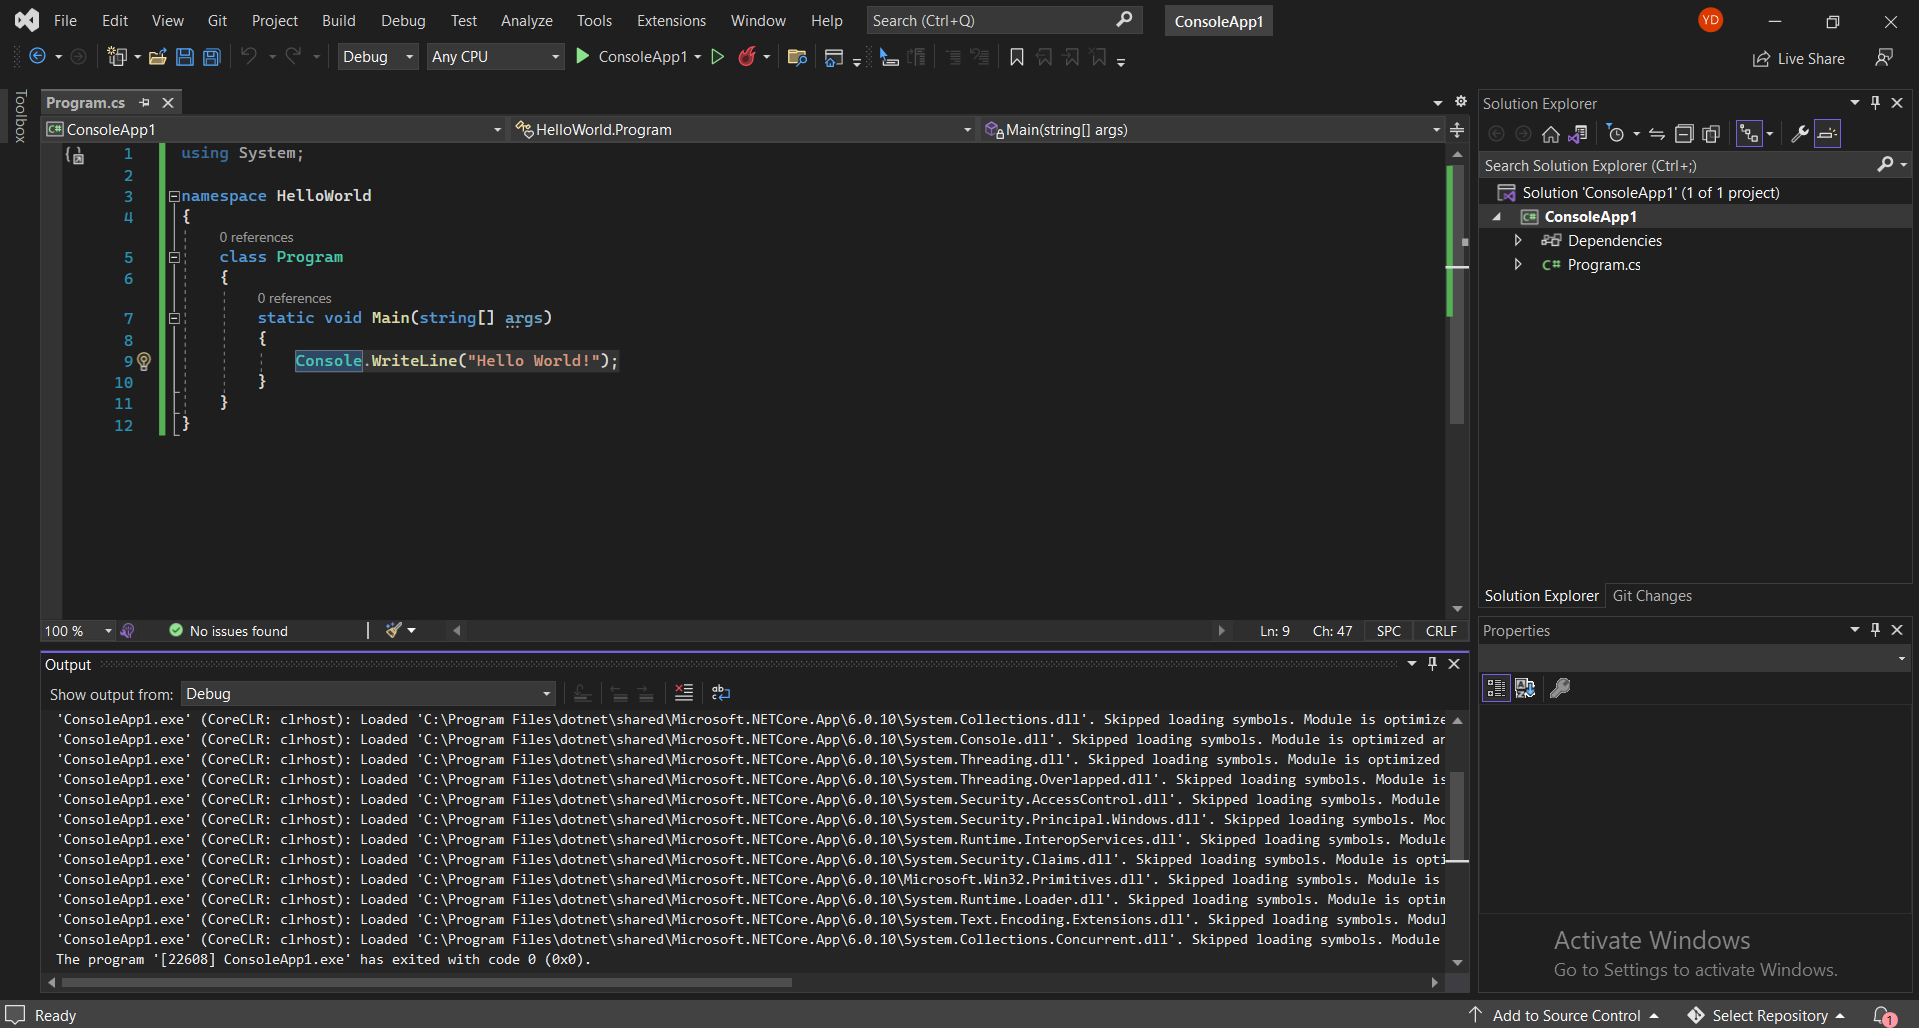Viewport: 1919px width, 1028px height.
Task: Save Program.cs with the single floppy icon
Action: click(x=185, y=57)
